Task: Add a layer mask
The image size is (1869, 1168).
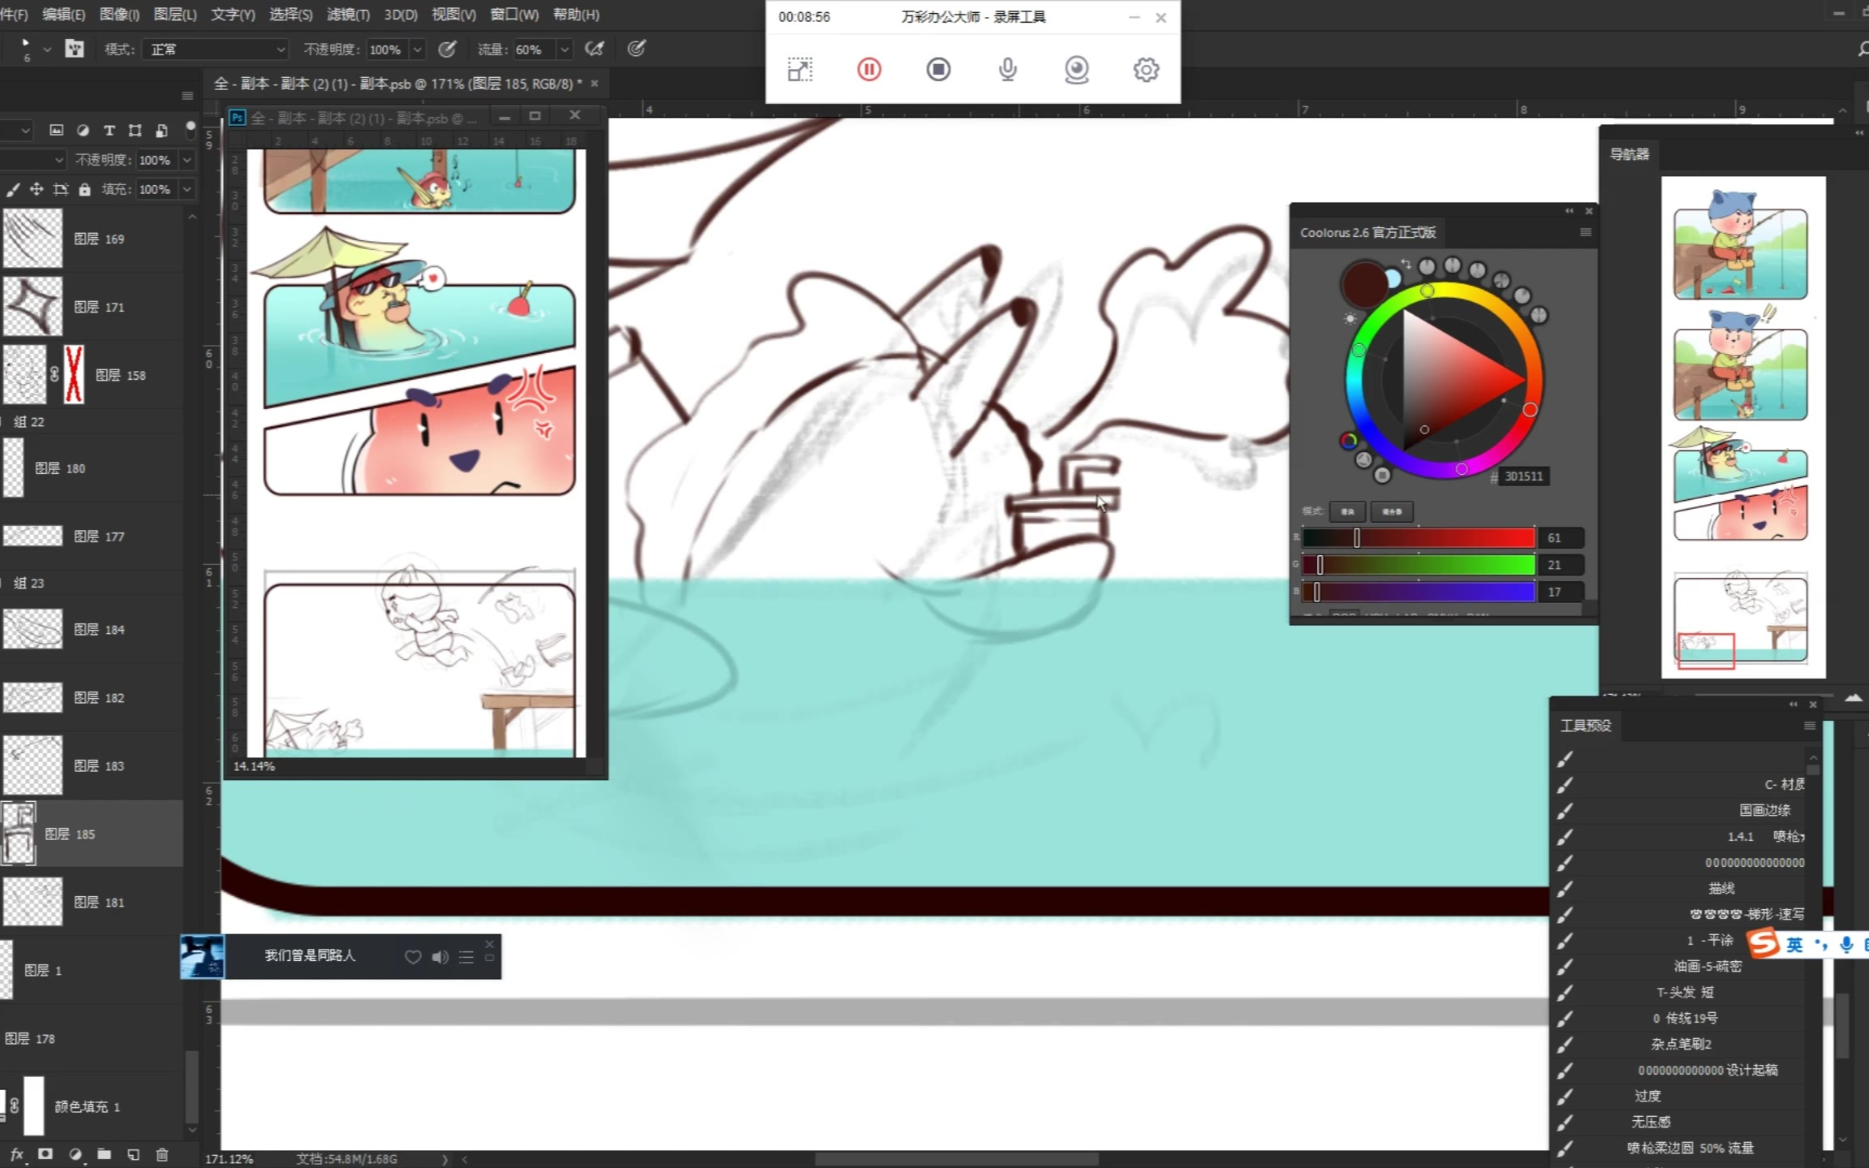Action: pyautogui.click(x=45, y=1154)
